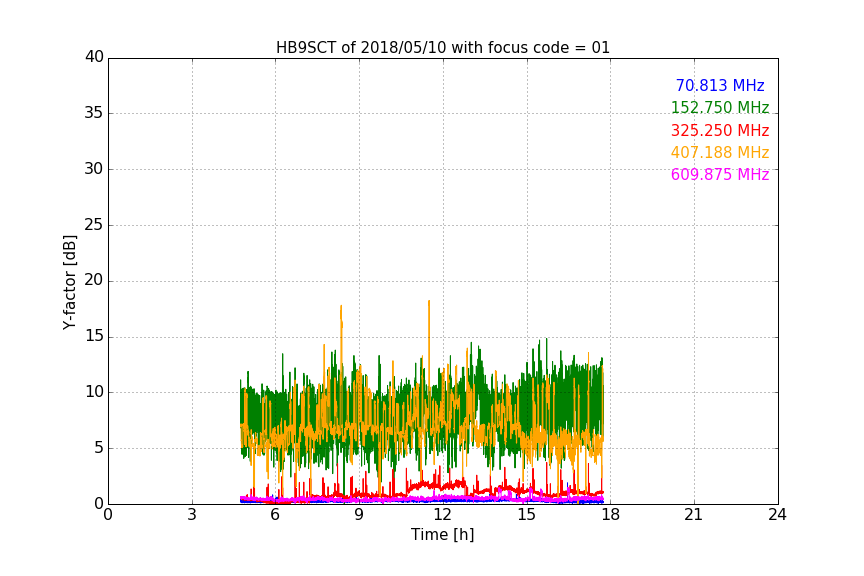The height and width of the screenshot is (576, 864).
Task: Click the x-axis tick label 9
Action: (359, 515)
